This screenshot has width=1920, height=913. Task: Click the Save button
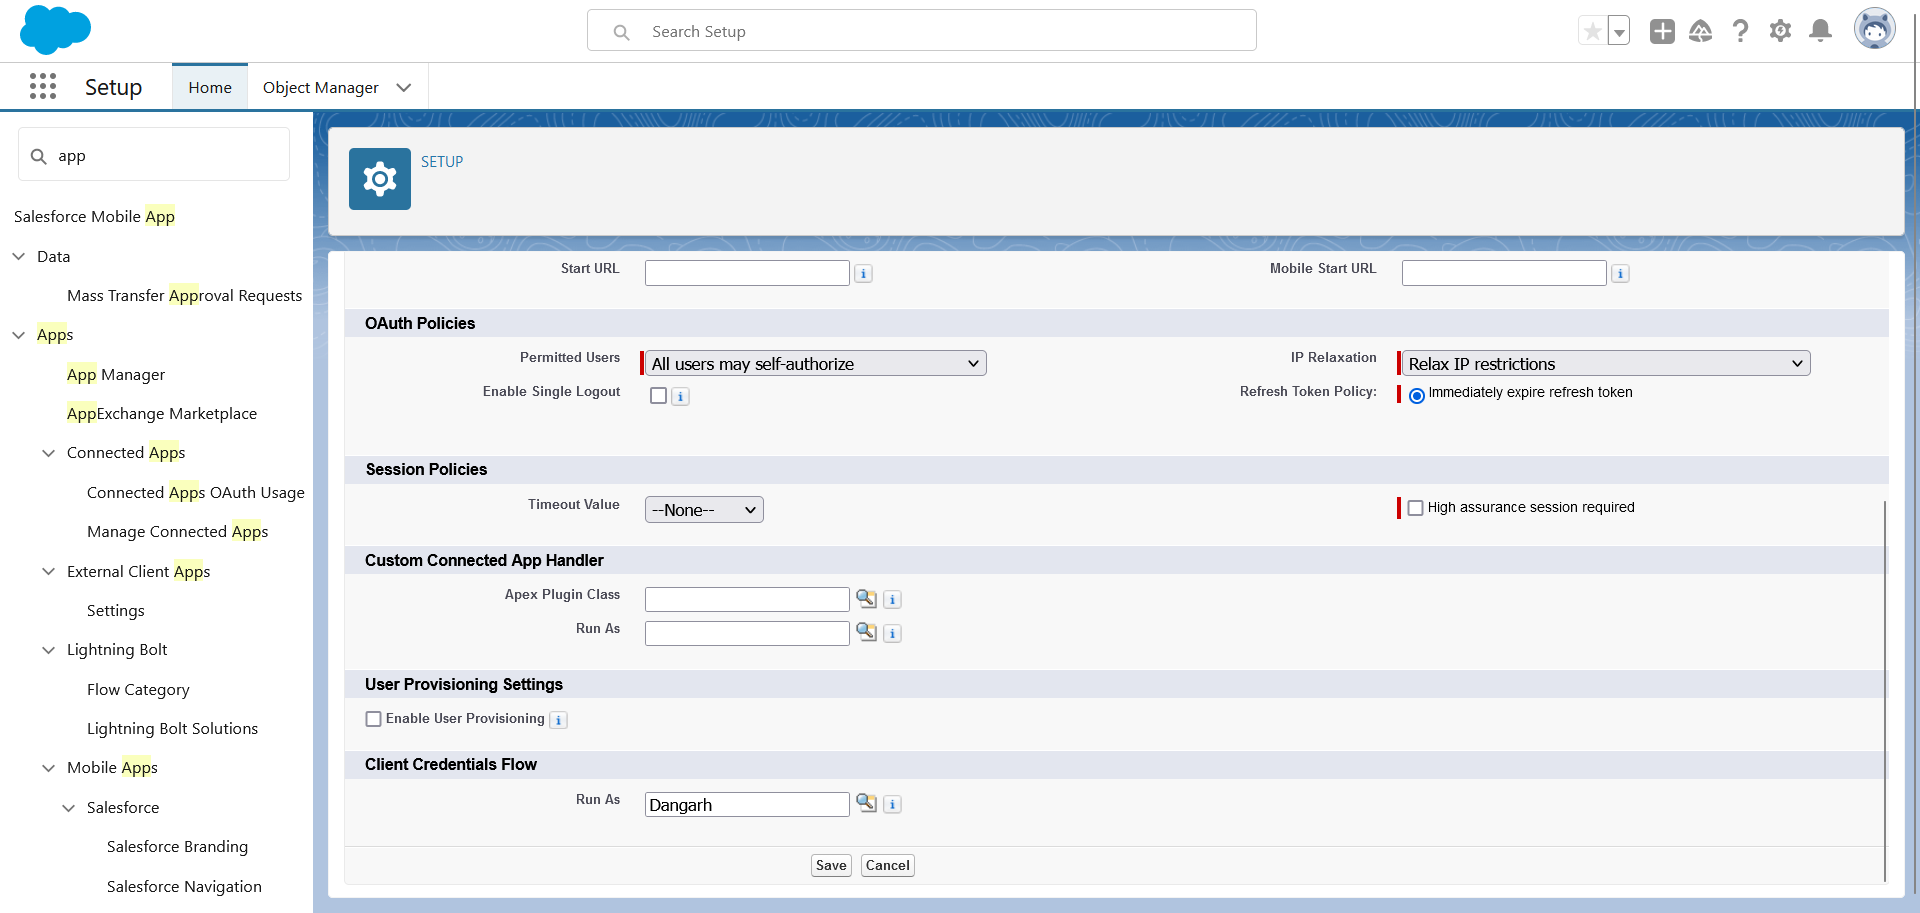(x=831, y=866)
